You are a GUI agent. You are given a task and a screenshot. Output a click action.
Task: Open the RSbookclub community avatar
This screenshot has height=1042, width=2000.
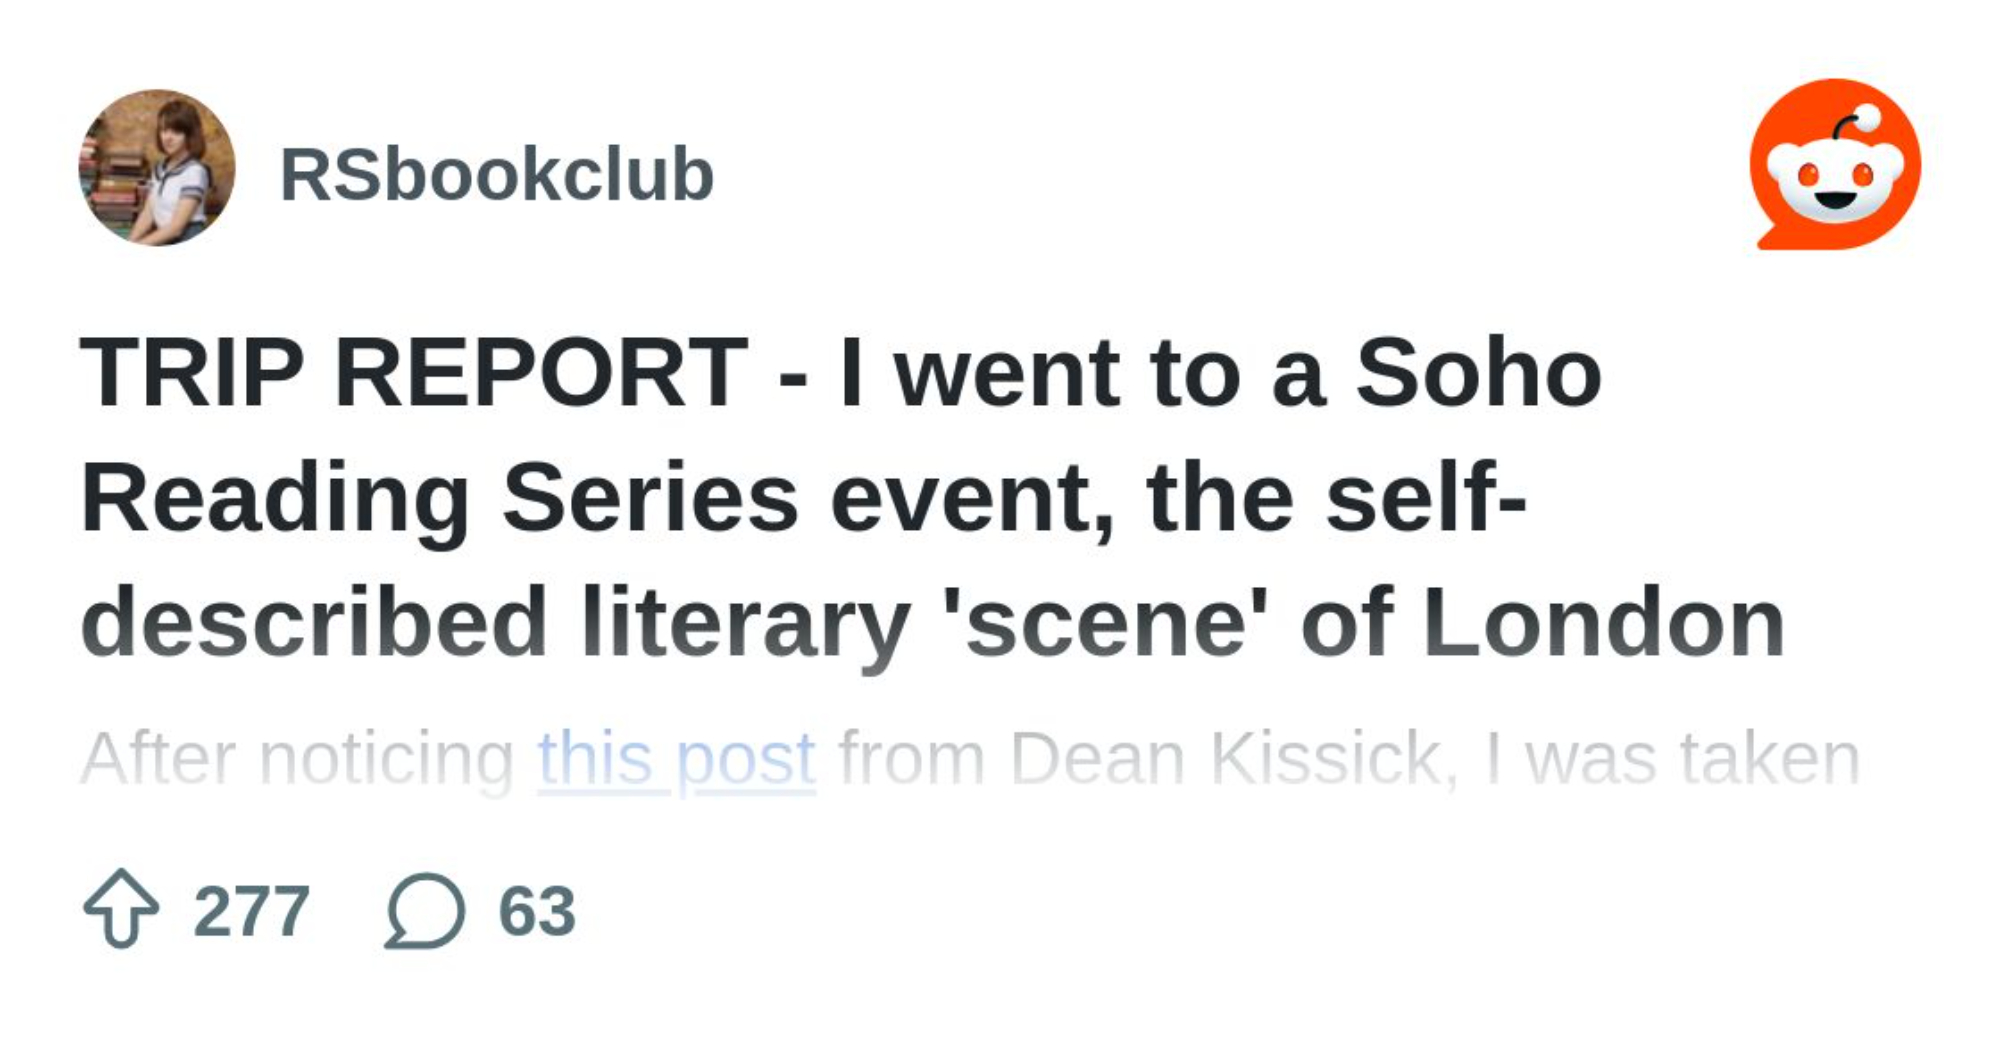pos(157,167)
